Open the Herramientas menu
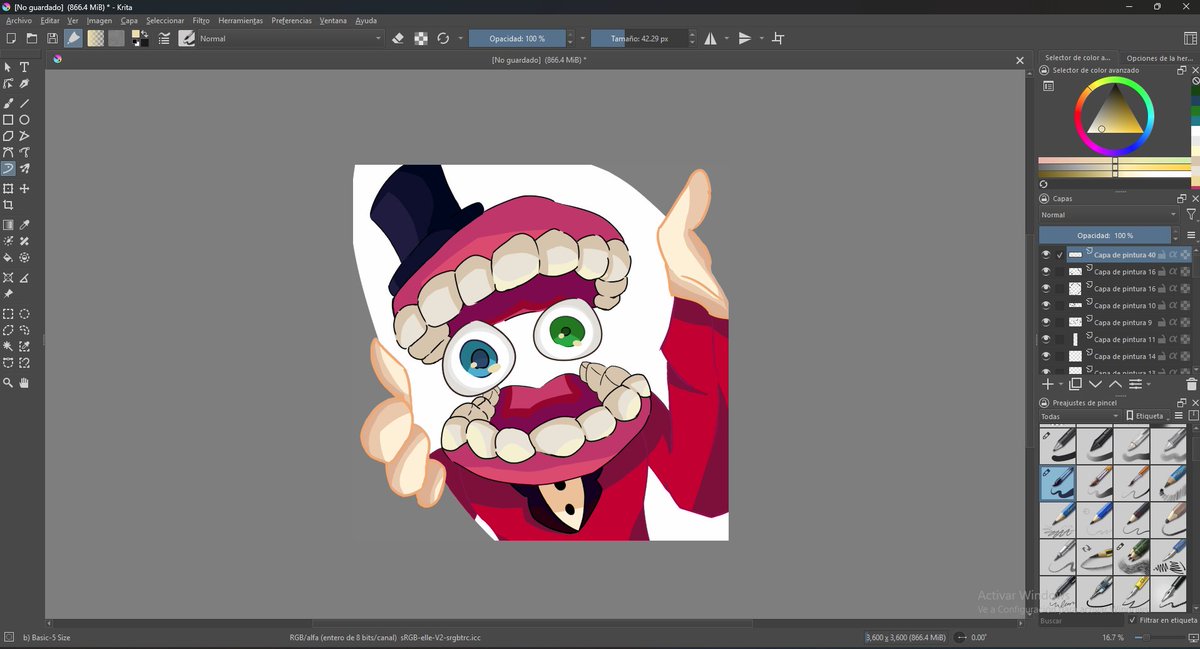Viewport: 1200px width, 649px height. (240, 20)
